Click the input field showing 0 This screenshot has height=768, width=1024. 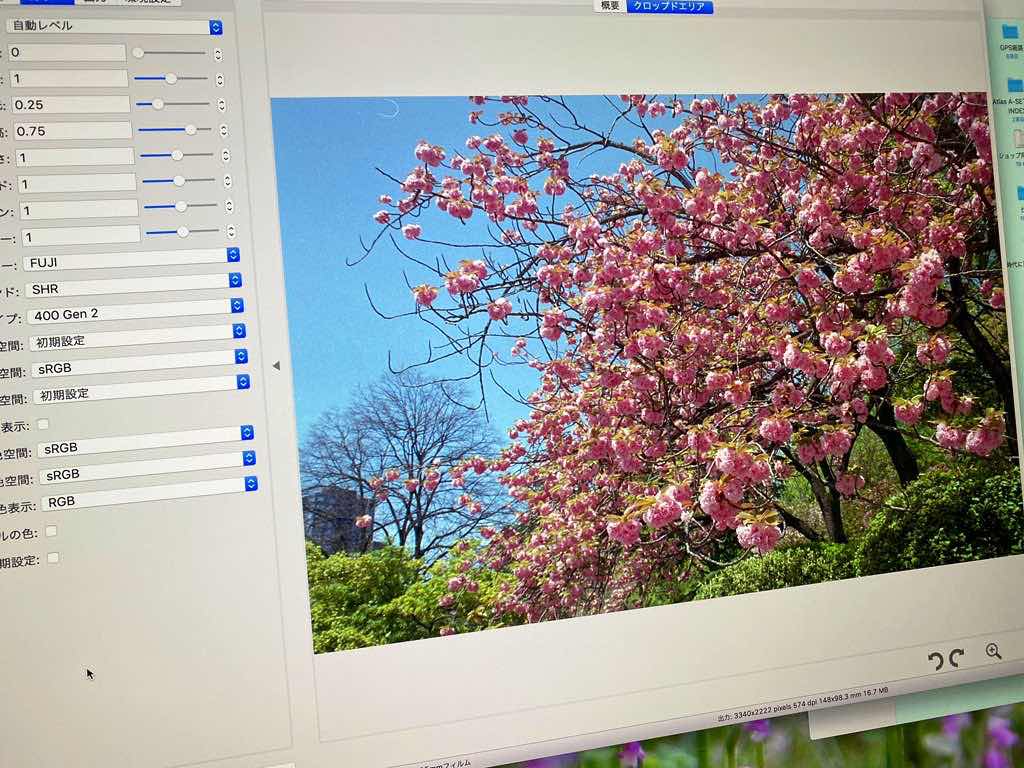(x=67, y=52)
